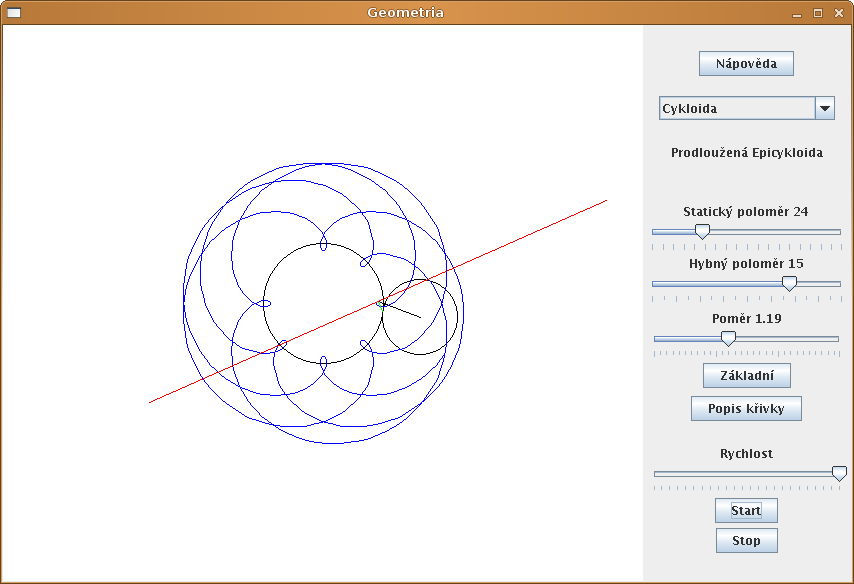The image size is (854, 584).
Task: Click the Hybný poloměr slider handle
Action: click(789, 283)
